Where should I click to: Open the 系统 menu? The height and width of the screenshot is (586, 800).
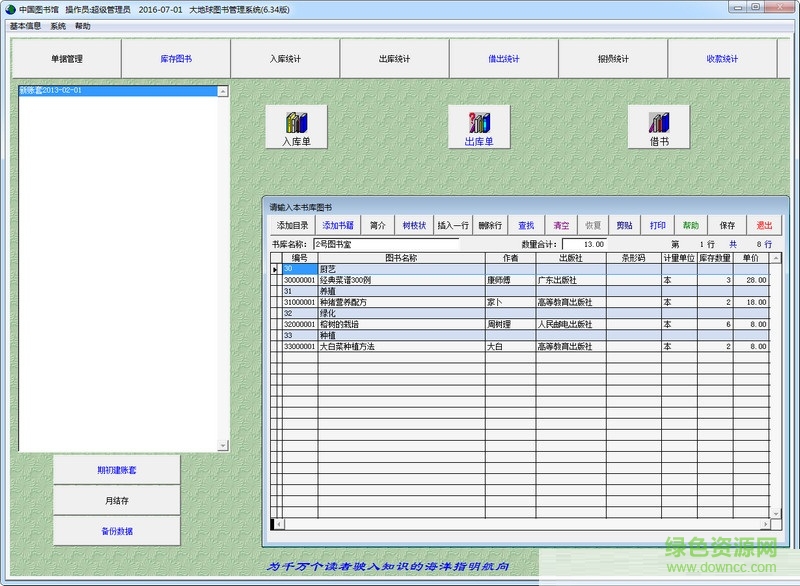tap(58, 26)
